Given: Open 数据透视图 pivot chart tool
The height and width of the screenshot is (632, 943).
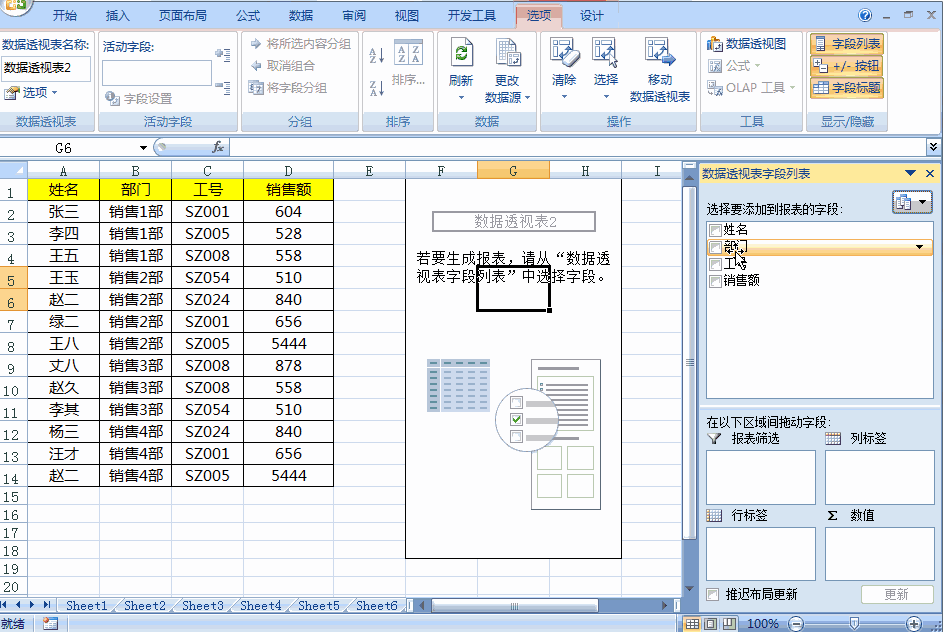Looking at the screenshot, I should (x=746, y=44).
